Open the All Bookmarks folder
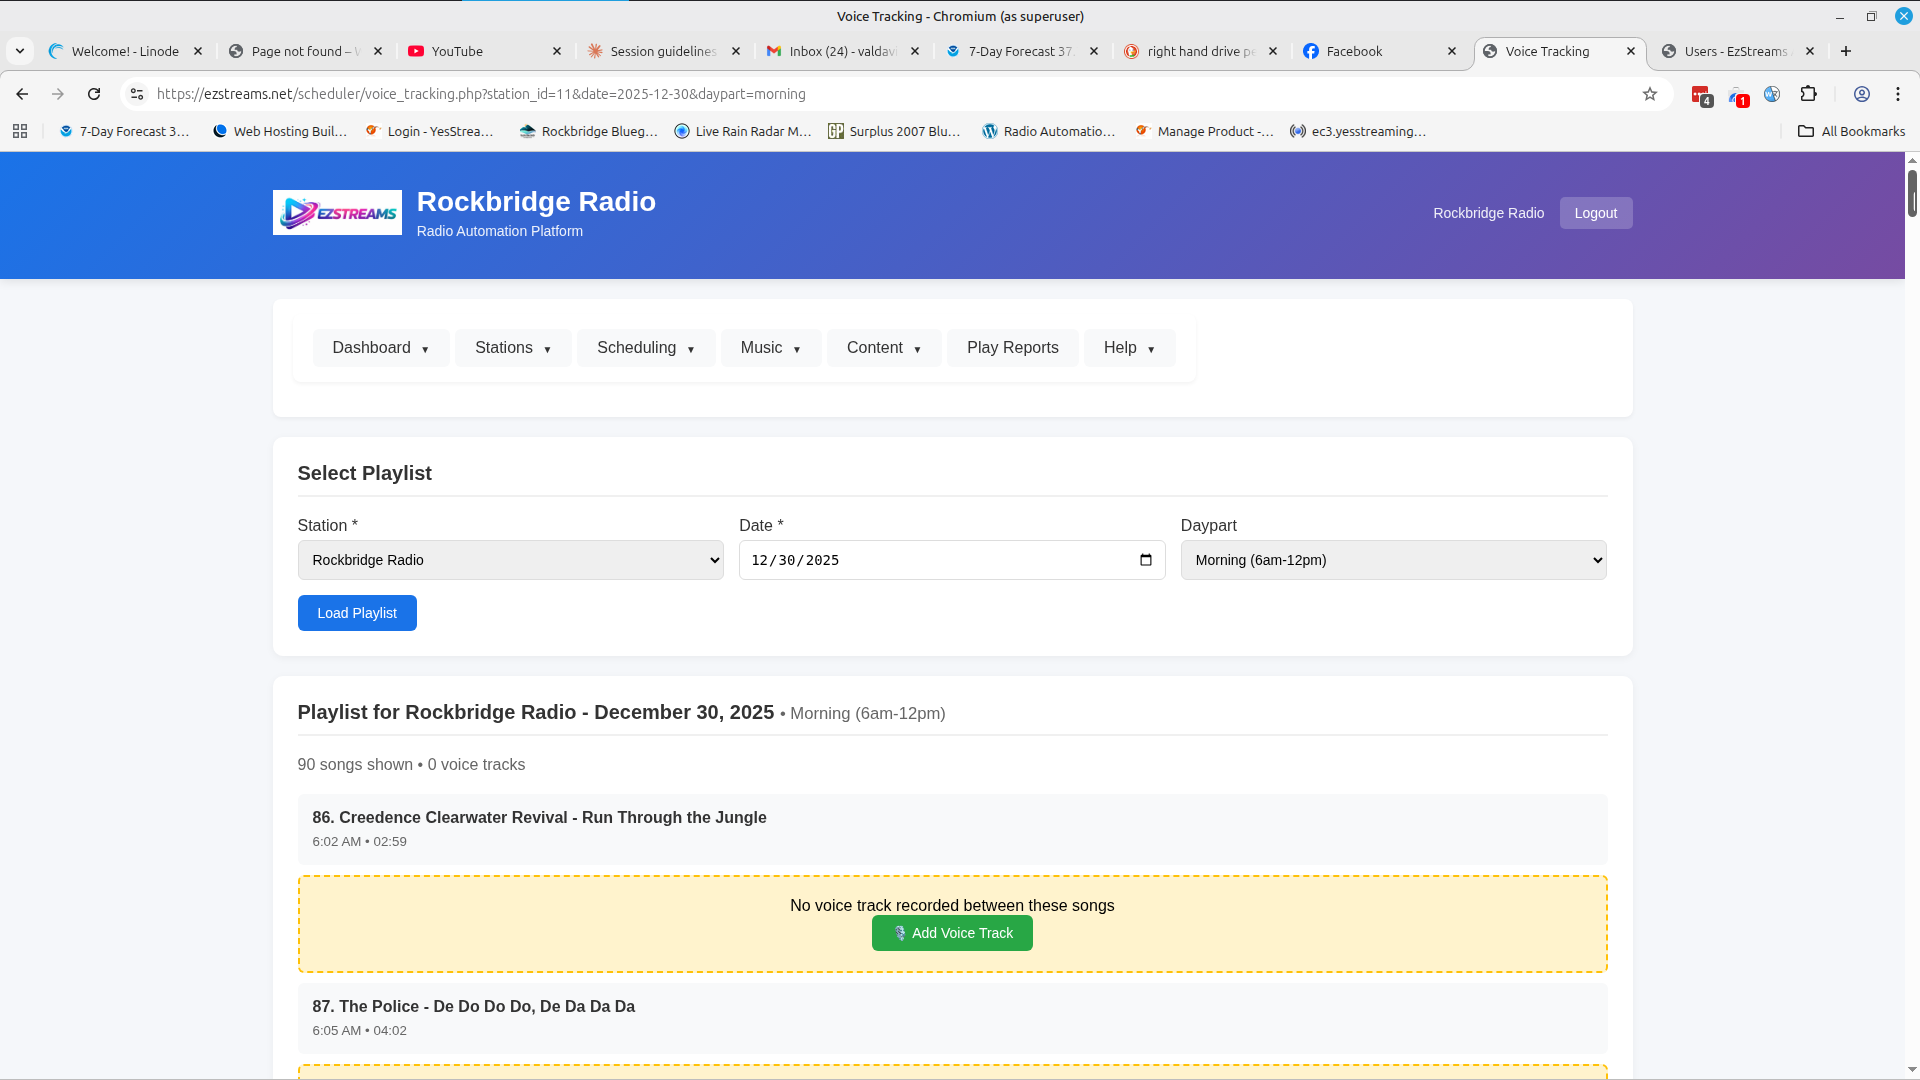This screenshot has width=1920, height=1080. 1850,131
